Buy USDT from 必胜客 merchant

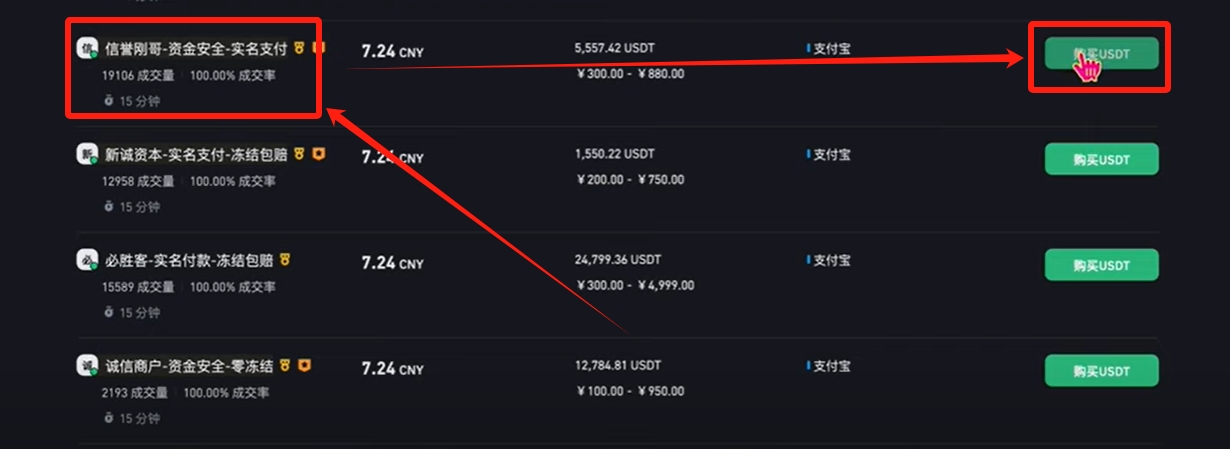[1101, 265]
